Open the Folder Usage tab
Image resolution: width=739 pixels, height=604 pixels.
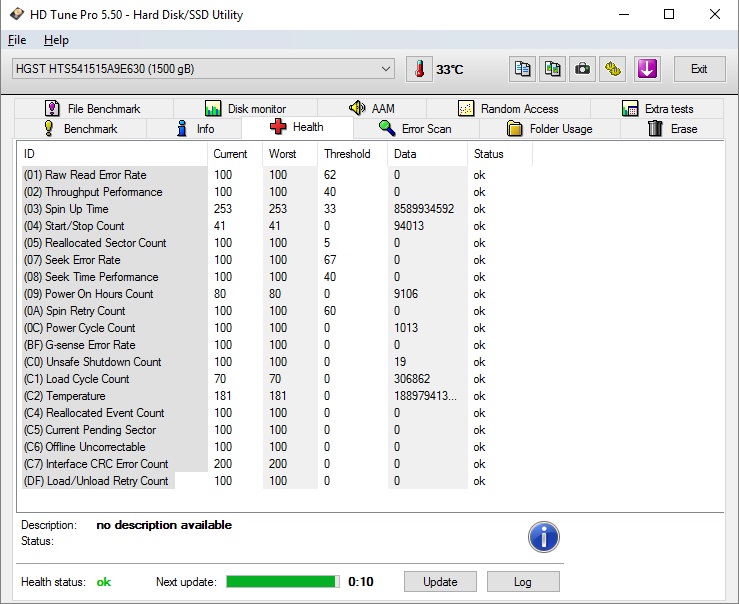pyautogui.click(x=550, y=129)
